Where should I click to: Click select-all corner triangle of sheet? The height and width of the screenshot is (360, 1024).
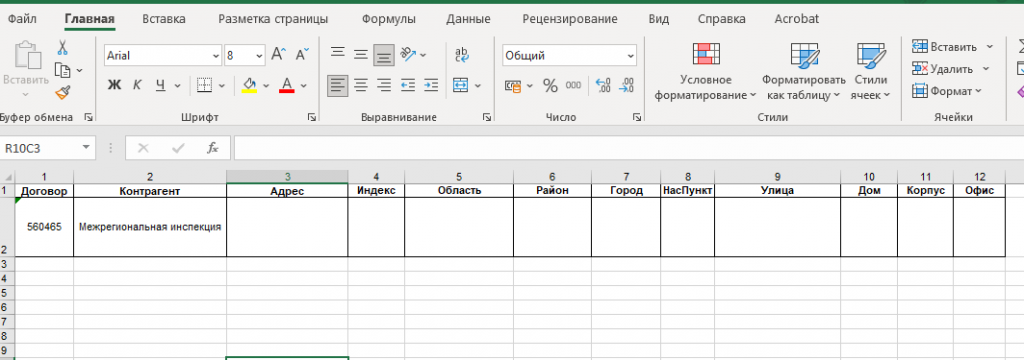(7, 176)
